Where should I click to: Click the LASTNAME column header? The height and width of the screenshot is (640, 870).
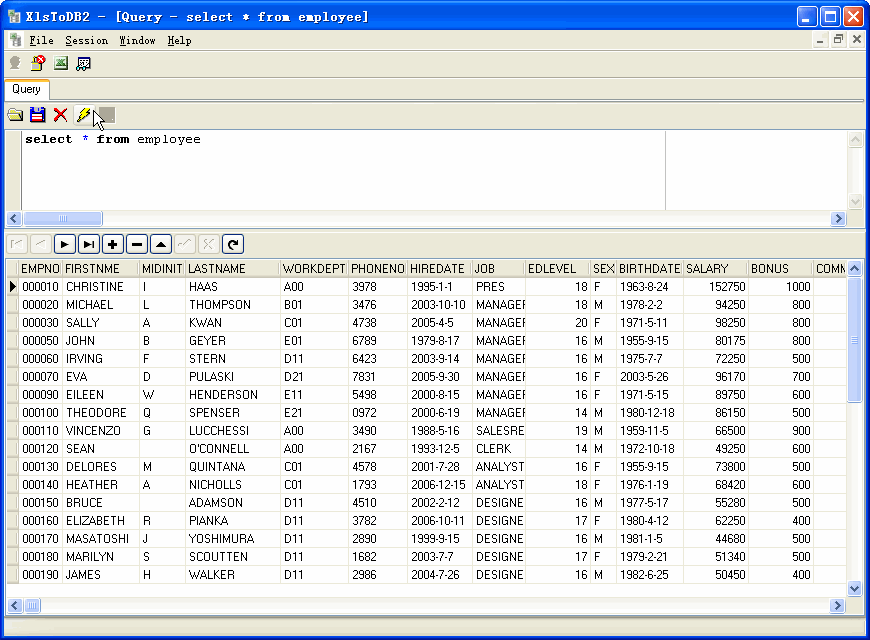232,269
